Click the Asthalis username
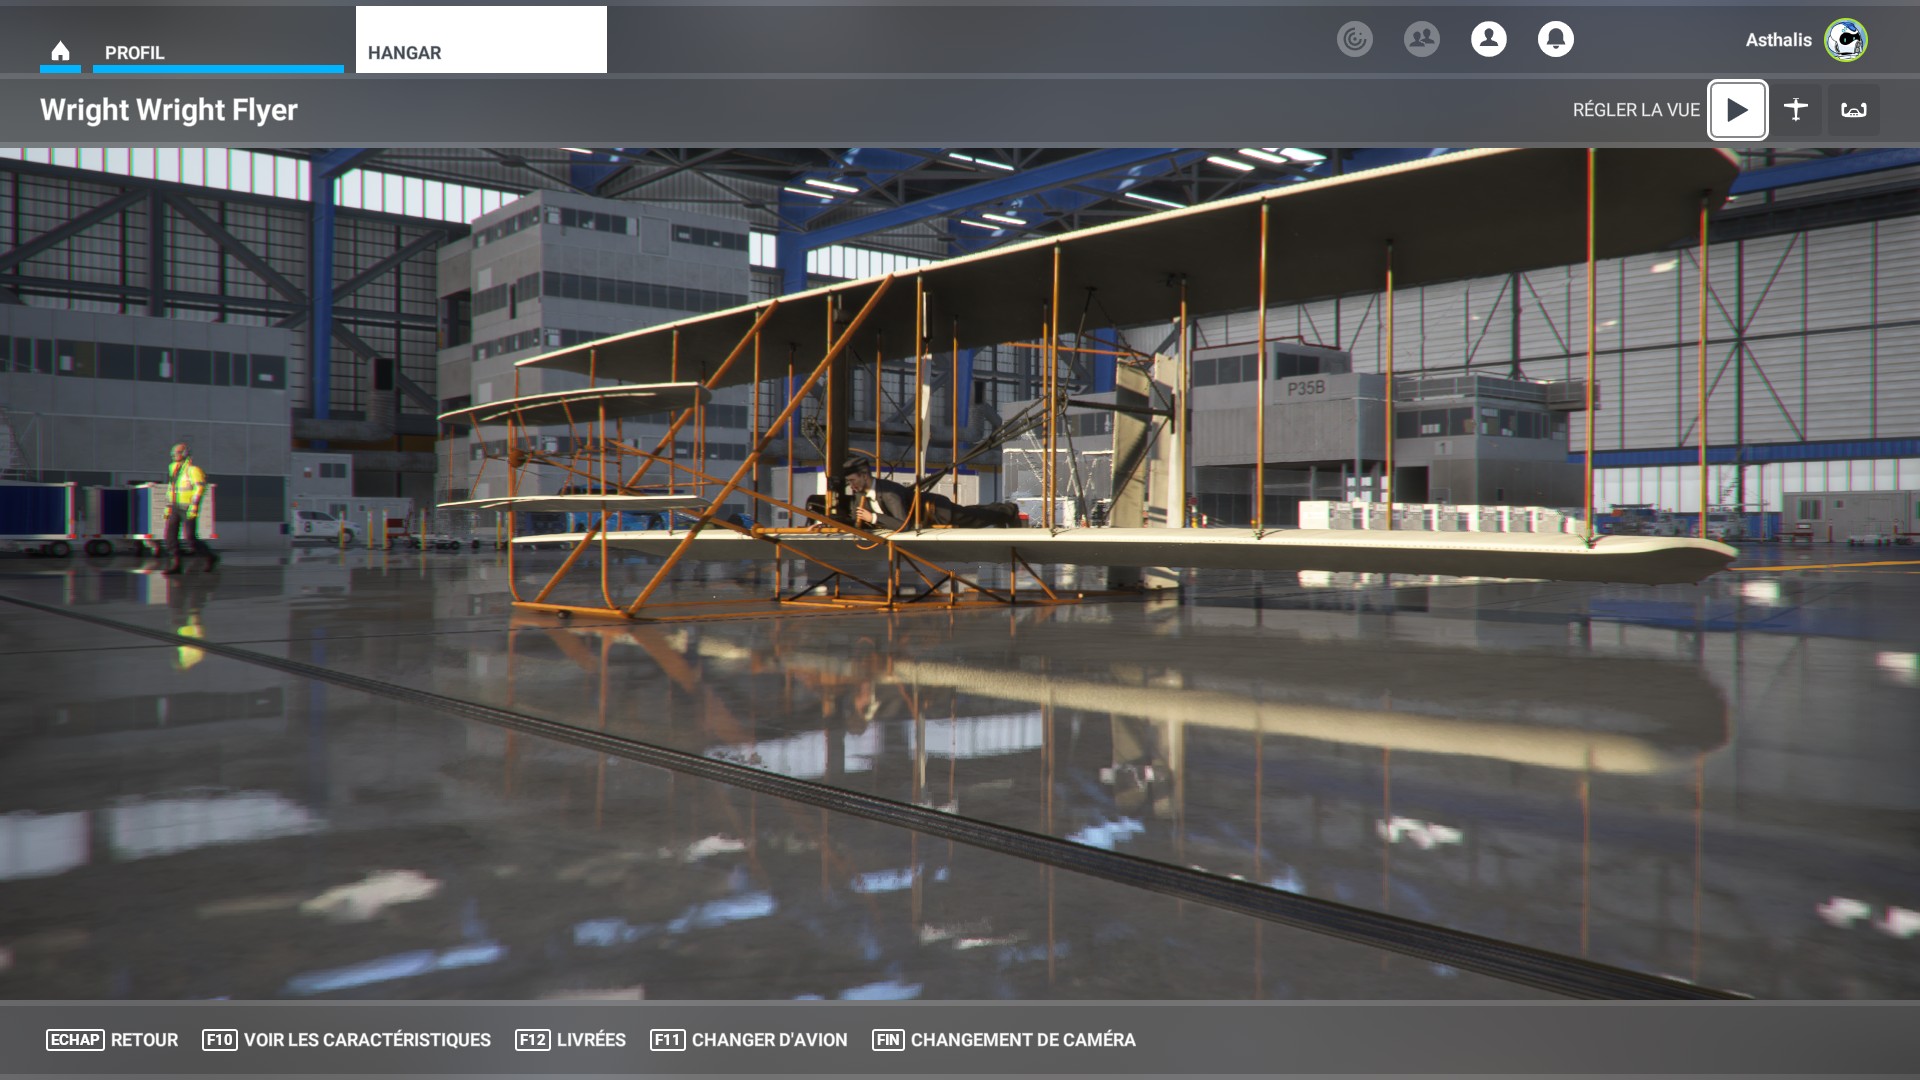 1778,40
